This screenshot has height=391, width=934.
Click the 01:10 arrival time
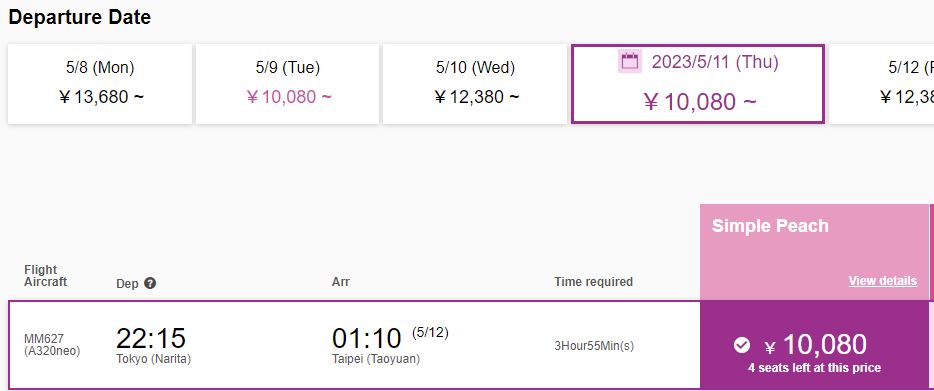[366, 339]
